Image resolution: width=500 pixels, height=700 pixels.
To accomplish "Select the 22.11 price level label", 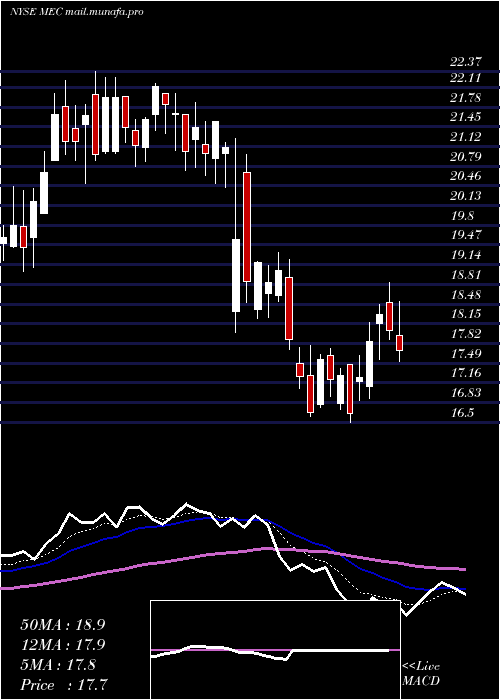I will click(465, 78).
